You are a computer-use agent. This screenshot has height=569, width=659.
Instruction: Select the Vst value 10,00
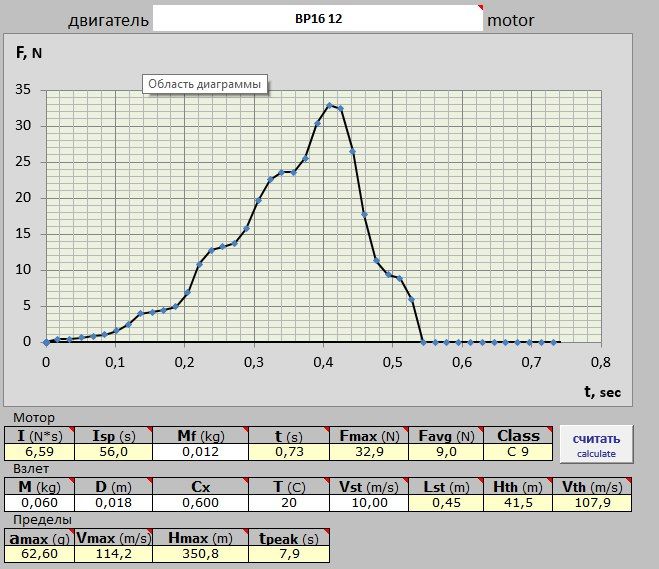tap(369, 503)
